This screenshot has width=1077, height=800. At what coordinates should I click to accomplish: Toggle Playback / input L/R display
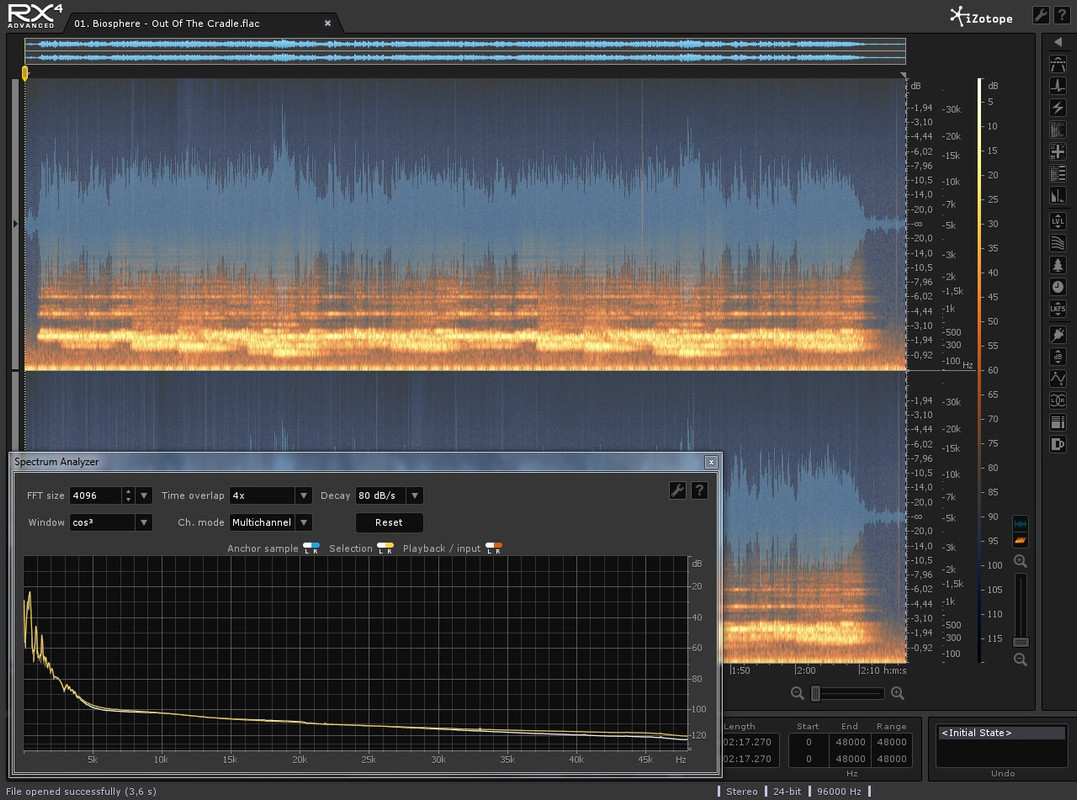coord(494,548)
